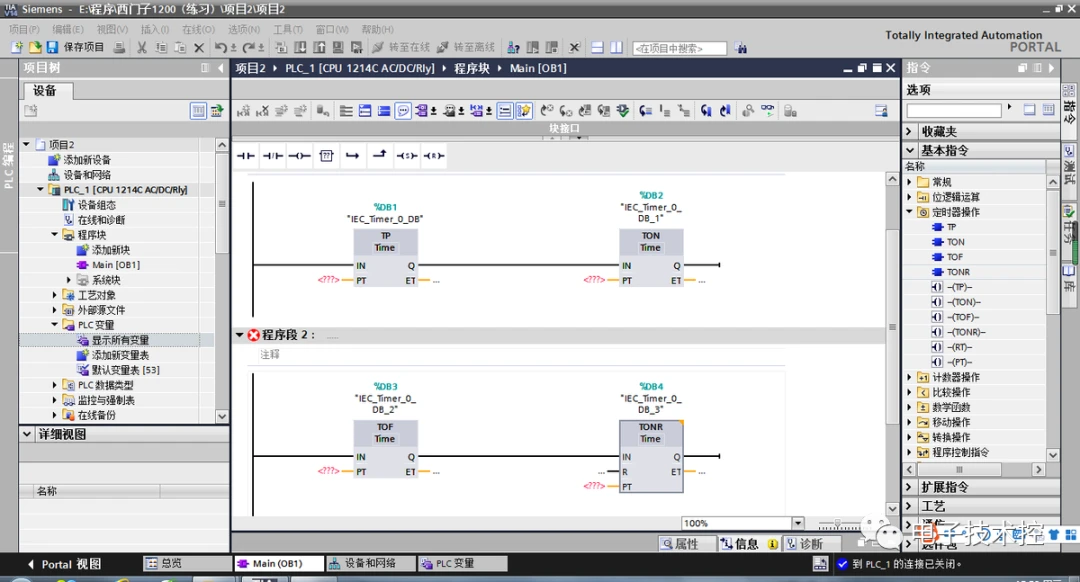Click the save project disk icon

point(52,47)
